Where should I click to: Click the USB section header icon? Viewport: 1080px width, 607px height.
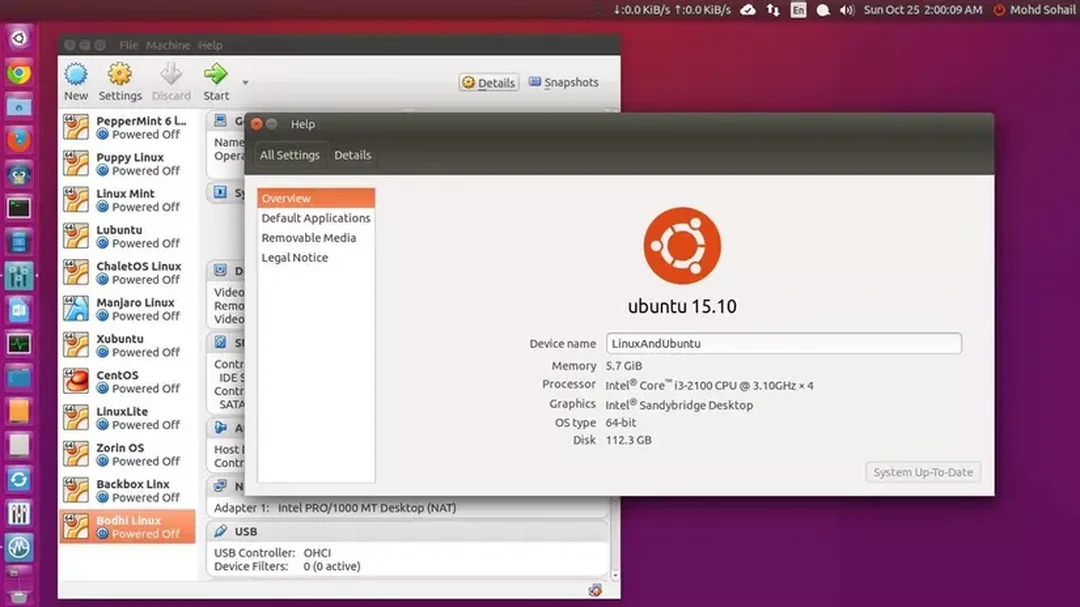(x=220, y=531)
